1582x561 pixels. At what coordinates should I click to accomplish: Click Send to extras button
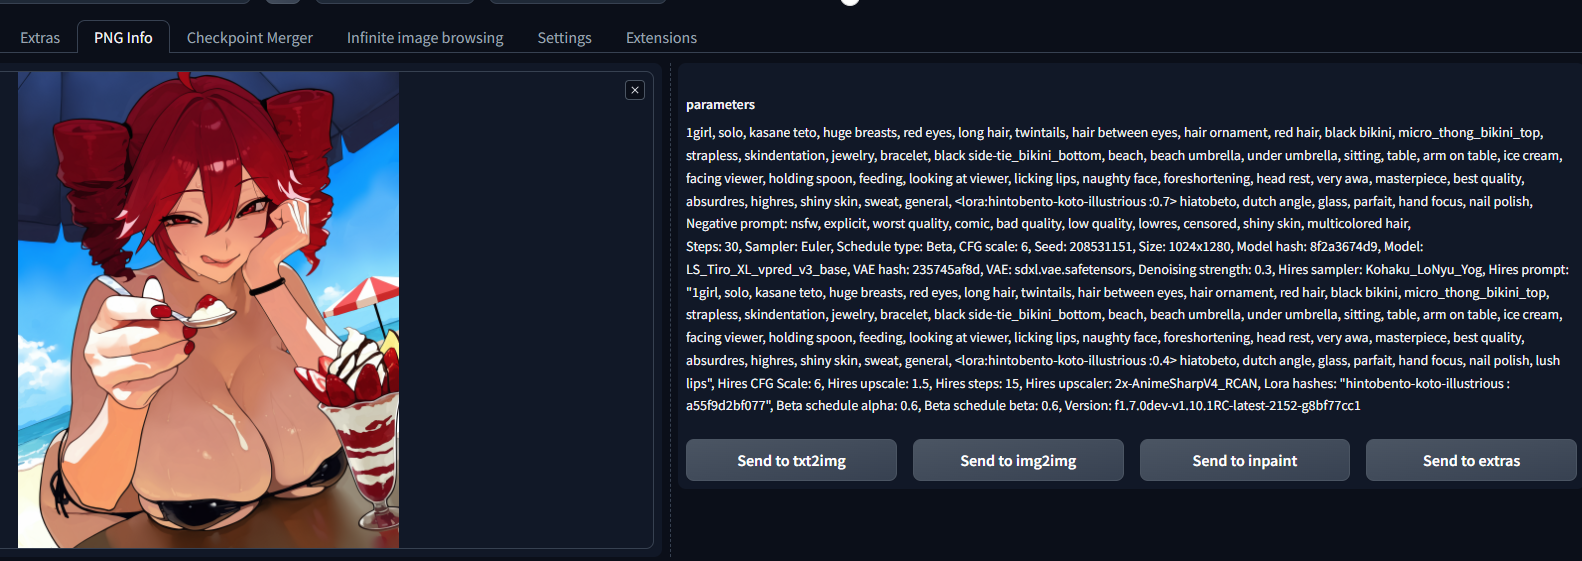1471,460
